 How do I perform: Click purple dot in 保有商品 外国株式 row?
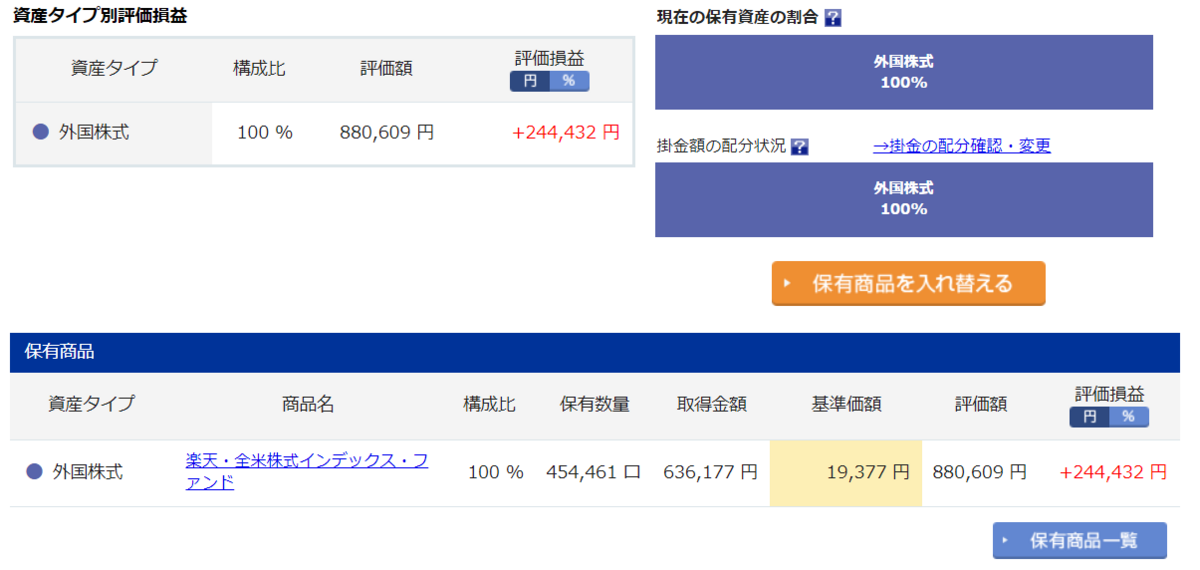pyautogui.click(x=34, y=472)
